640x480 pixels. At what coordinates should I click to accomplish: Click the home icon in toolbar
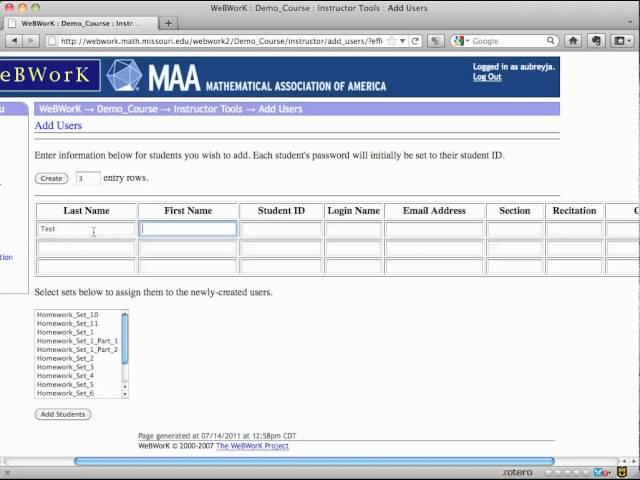pyautogui.click(x=573, y=41)
